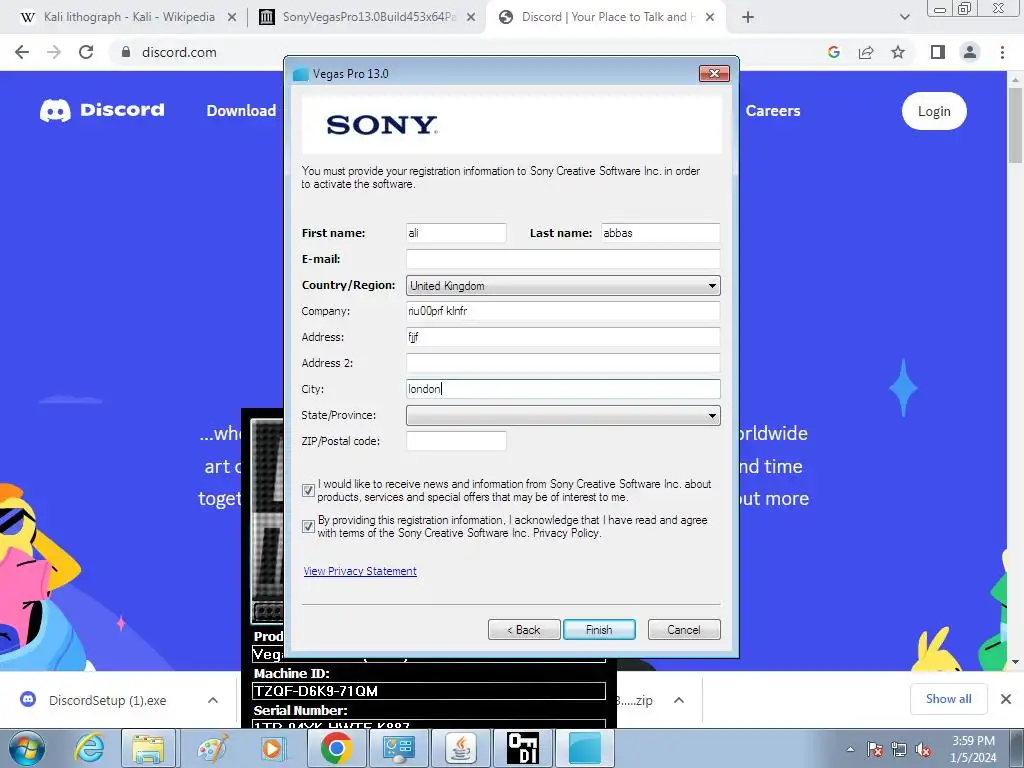Click the Discord logo on the page

click(103, 110)
